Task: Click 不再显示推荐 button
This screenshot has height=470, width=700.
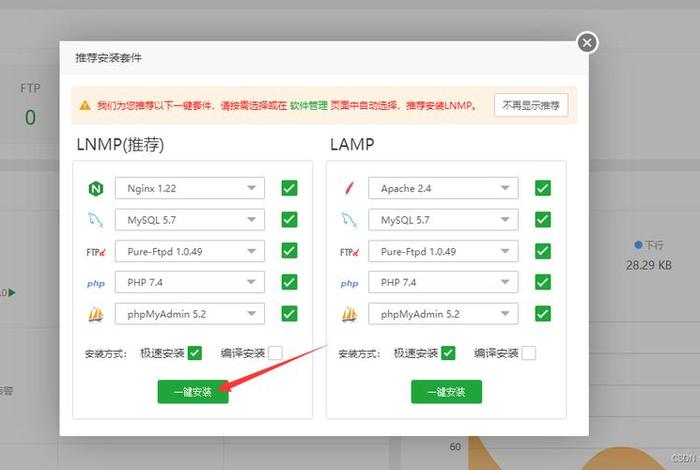Action: 531,105
